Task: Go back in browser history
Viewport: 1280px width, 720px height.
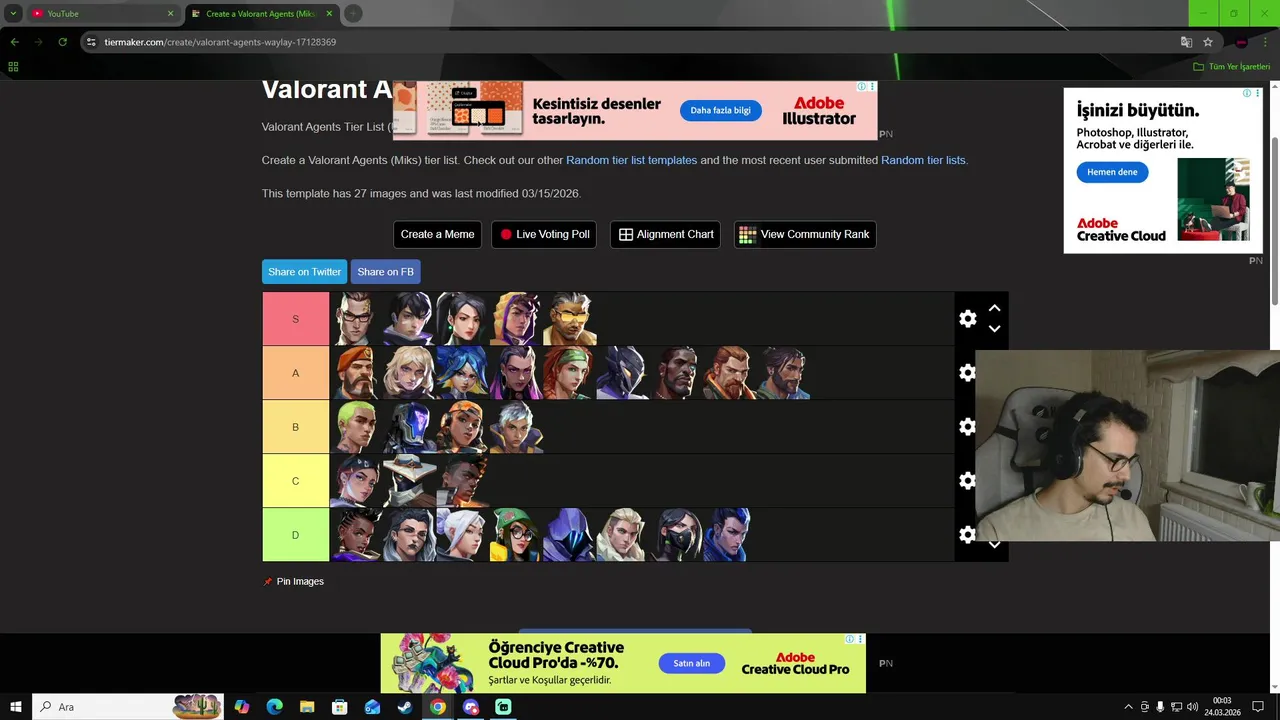Action: pos(14,42)
